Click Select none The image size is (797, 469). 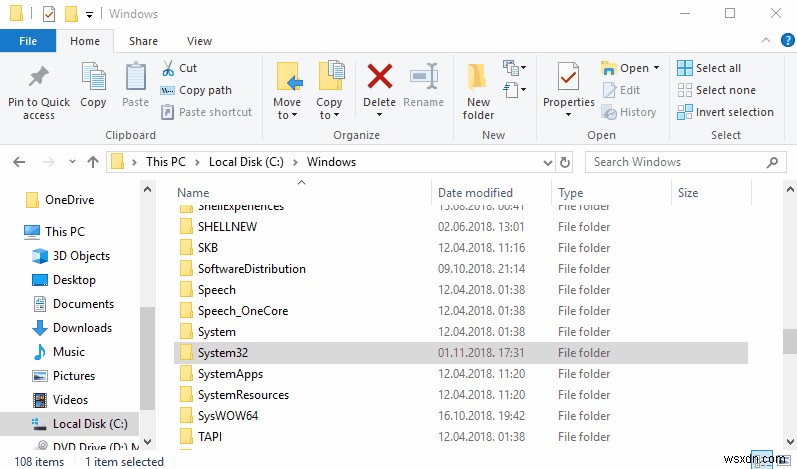(716, 90)
